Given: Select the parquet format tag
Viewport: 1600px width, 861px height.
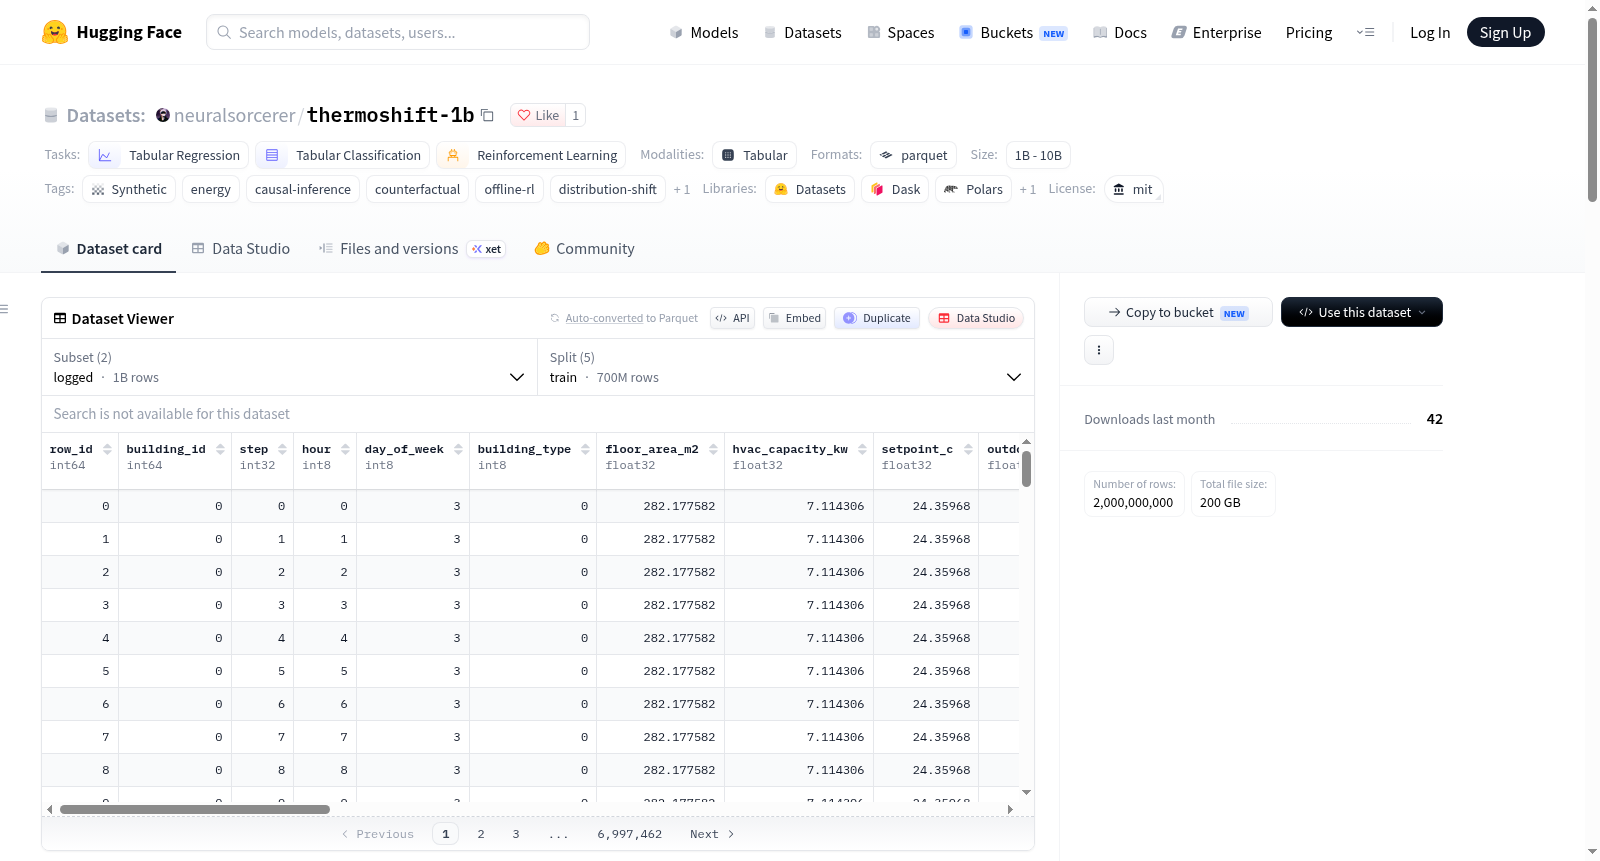Looking at the screenshot, I should (914, 155).
